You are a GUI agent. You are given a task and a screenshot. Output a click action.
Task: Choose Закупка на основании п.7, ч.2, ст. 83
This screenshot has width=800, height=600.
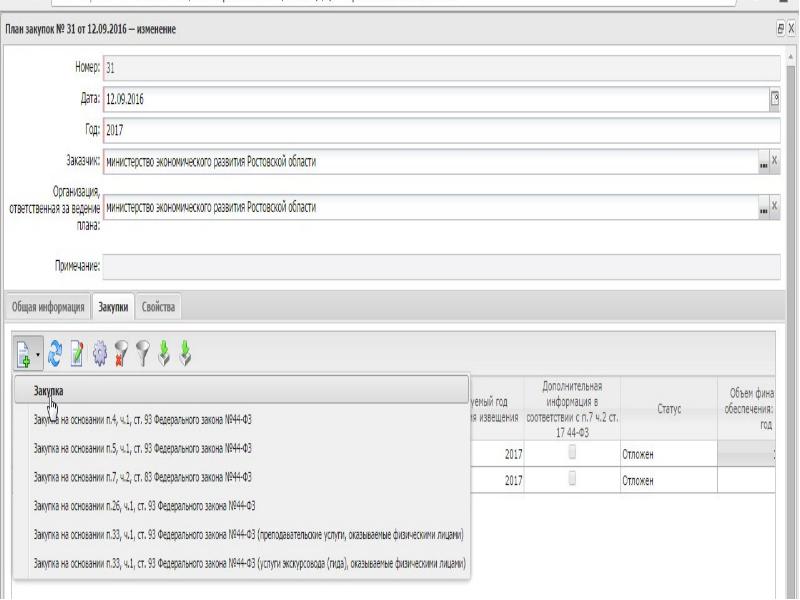241,477
